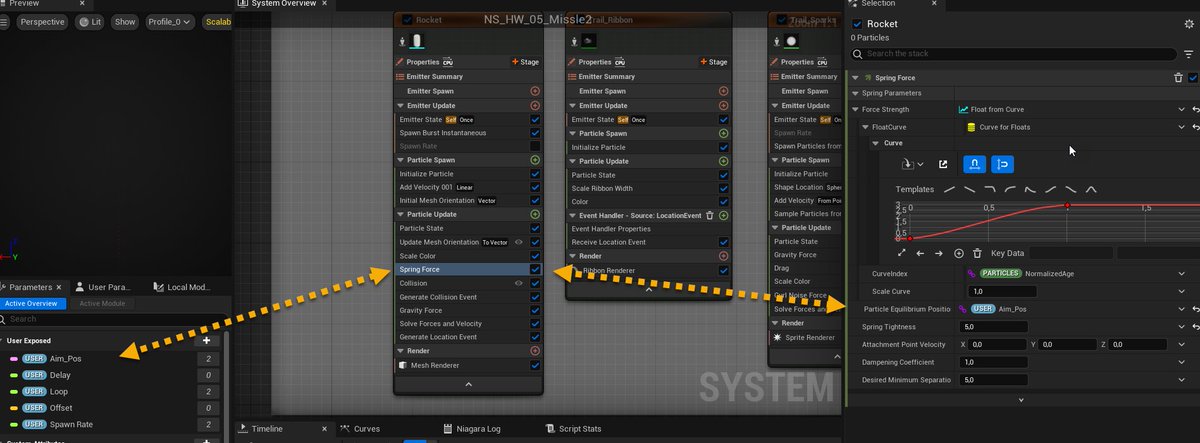Image resolution: width=1200 pixels, height=443 pixels.
Task: Toggle Rocket Emitter State module checkbox
Action: [x=535, y=119]
